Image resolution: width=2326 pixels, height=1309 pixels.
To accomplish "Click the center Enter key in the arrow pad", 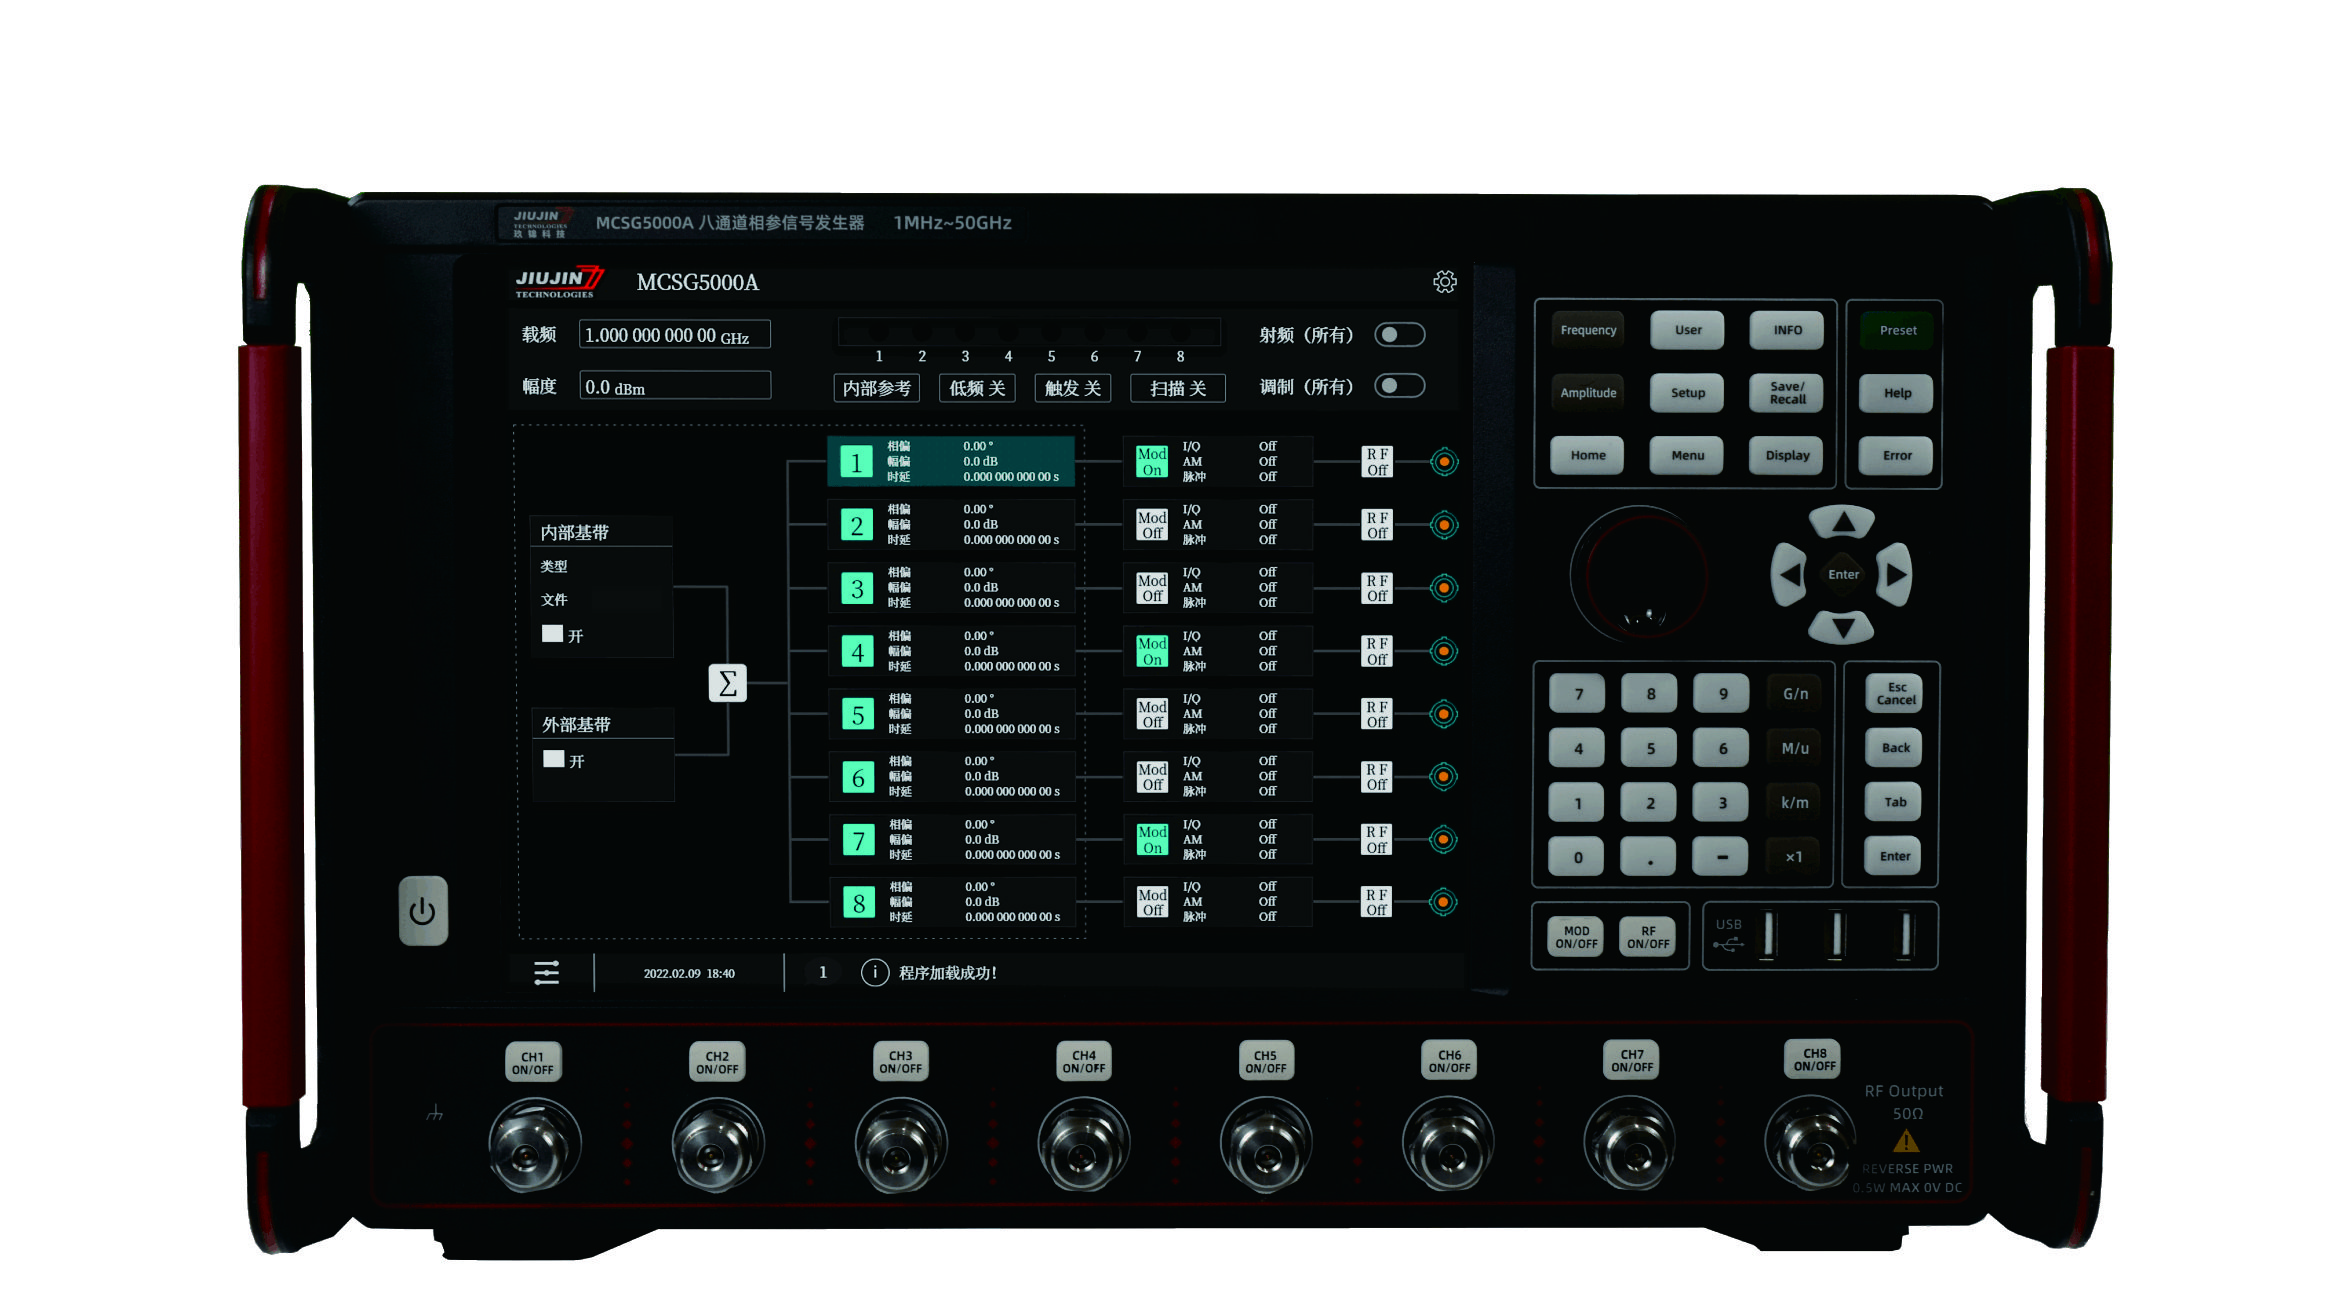I will (x=1843, y=575).
